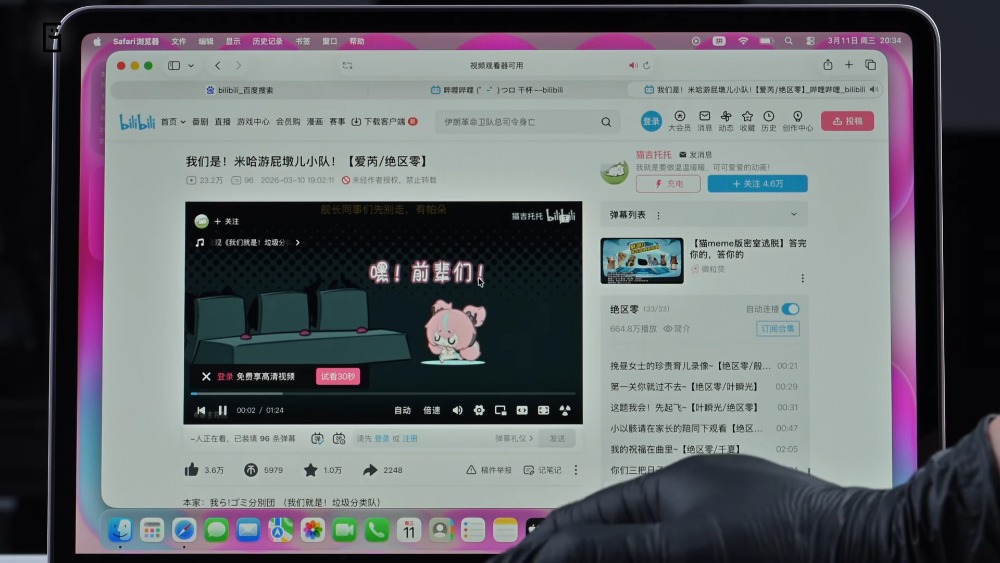Click the bilibili logo

click(136, 121)
